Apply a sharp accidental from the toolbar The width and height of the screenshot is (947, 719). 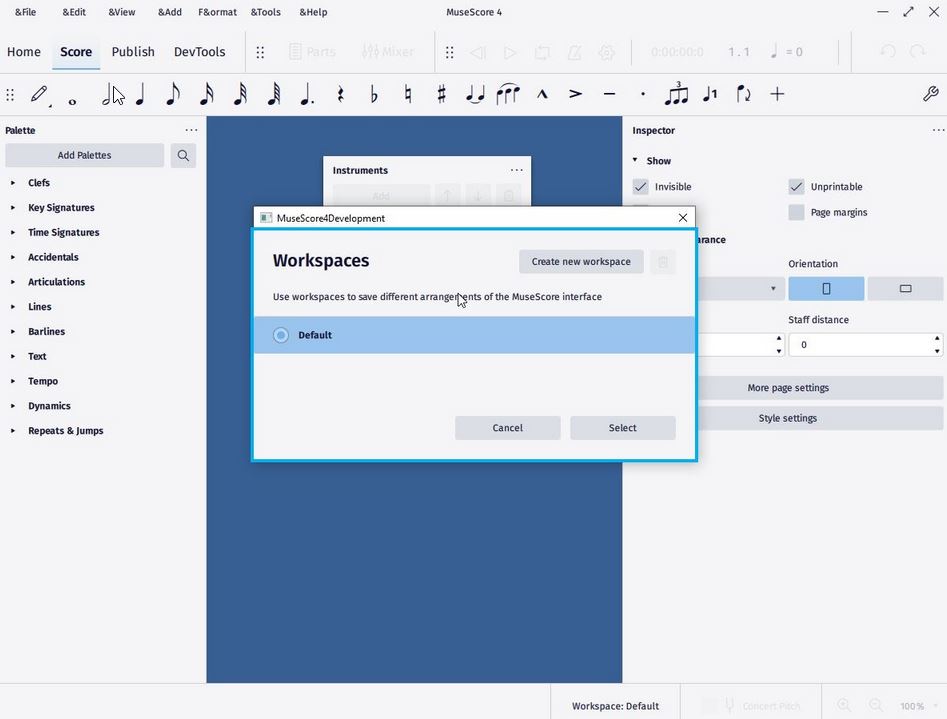(440, 94)
